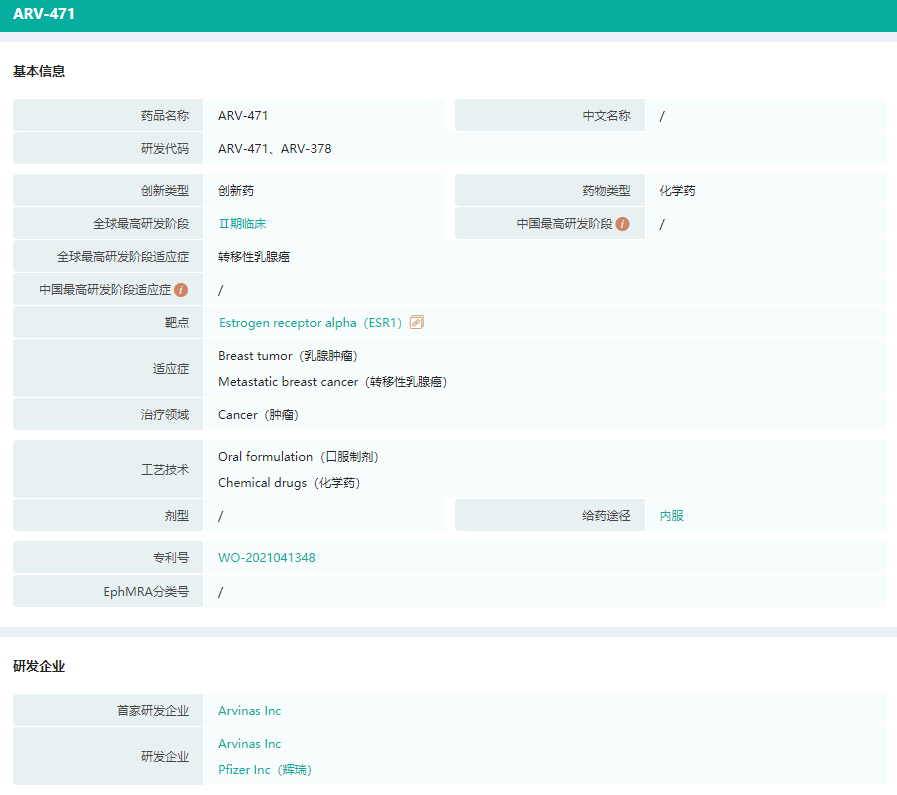
Task: Click the 内服 administration route link
Action: 671,516
